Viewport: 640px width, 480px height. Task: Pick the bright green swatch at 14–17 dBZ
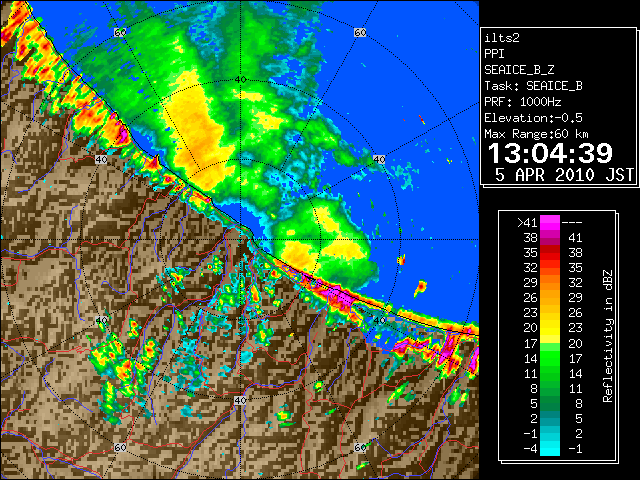tap(550, 358)
